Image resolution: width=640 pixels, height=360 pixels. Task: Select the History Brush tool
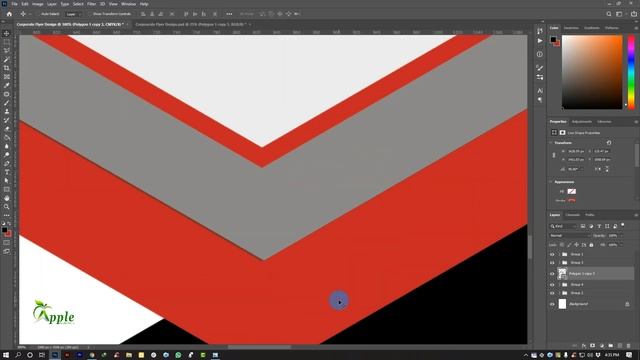7,120
